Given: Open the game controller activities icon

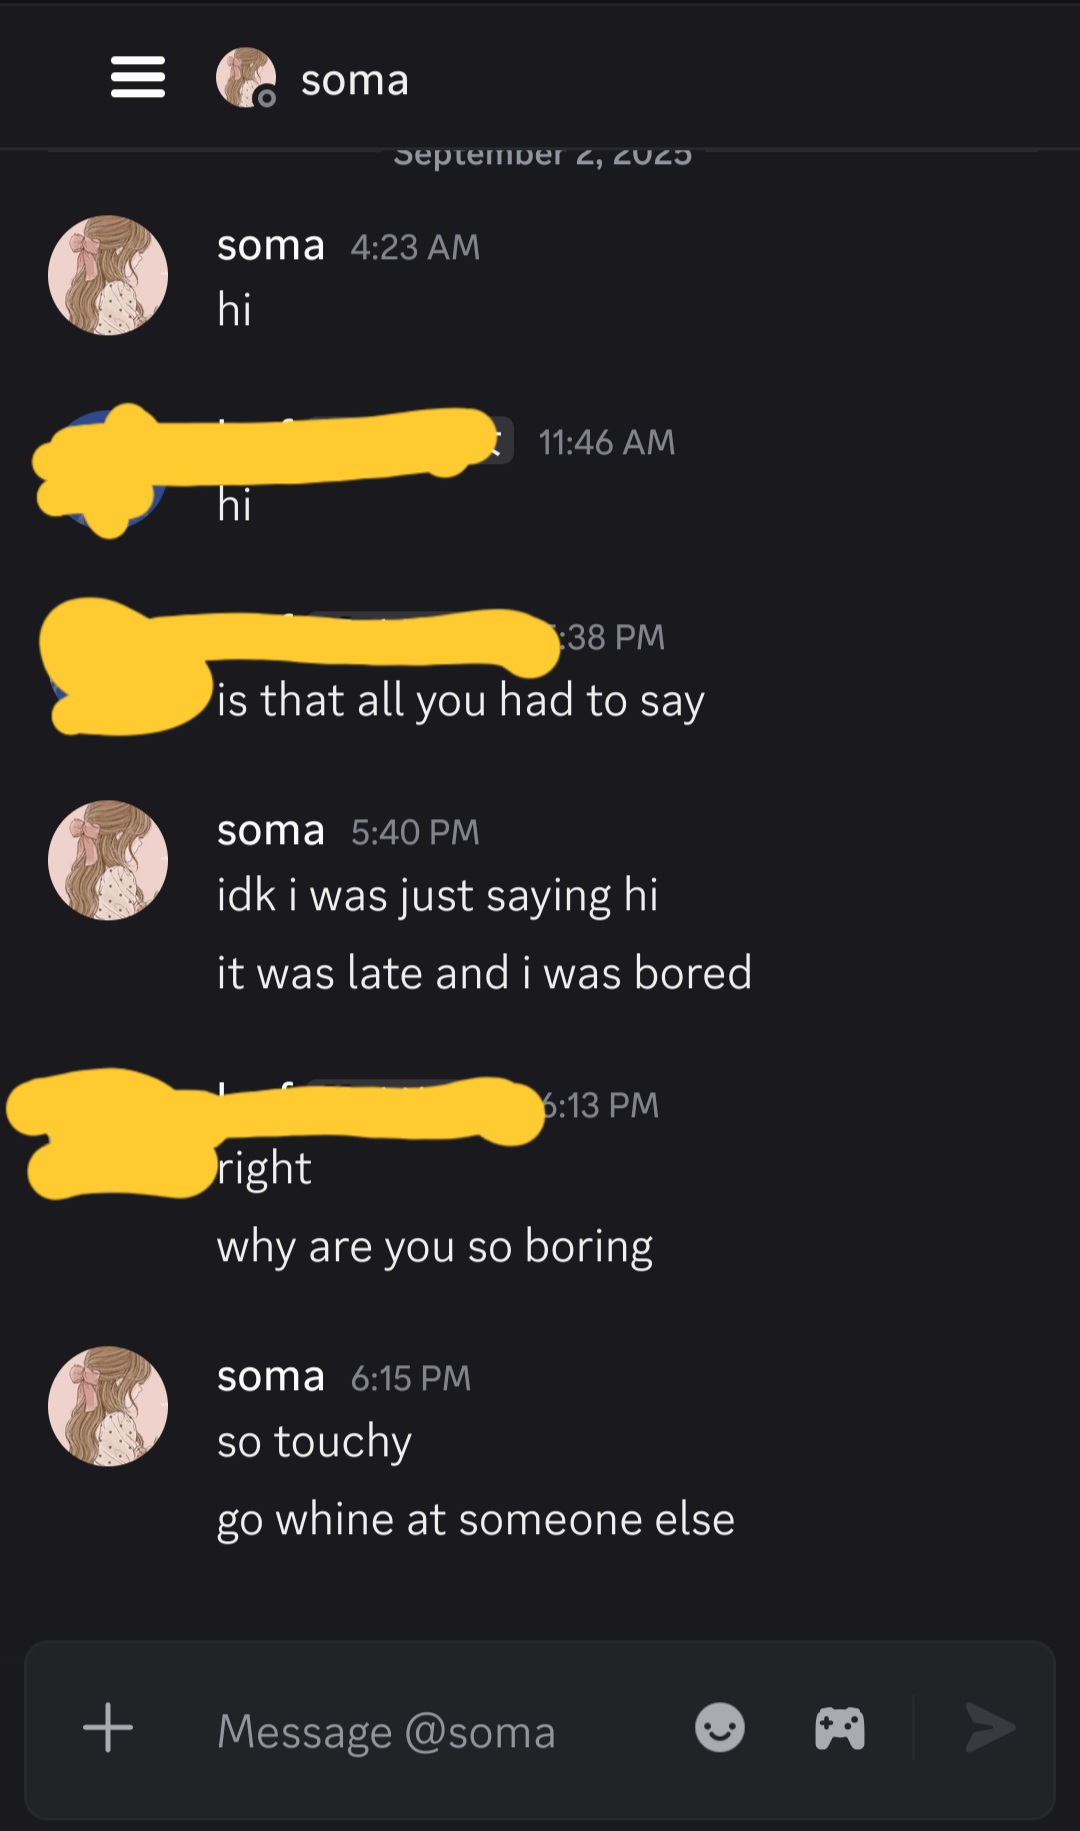Looking at the screenshot, I should [x=840, y=1728].
